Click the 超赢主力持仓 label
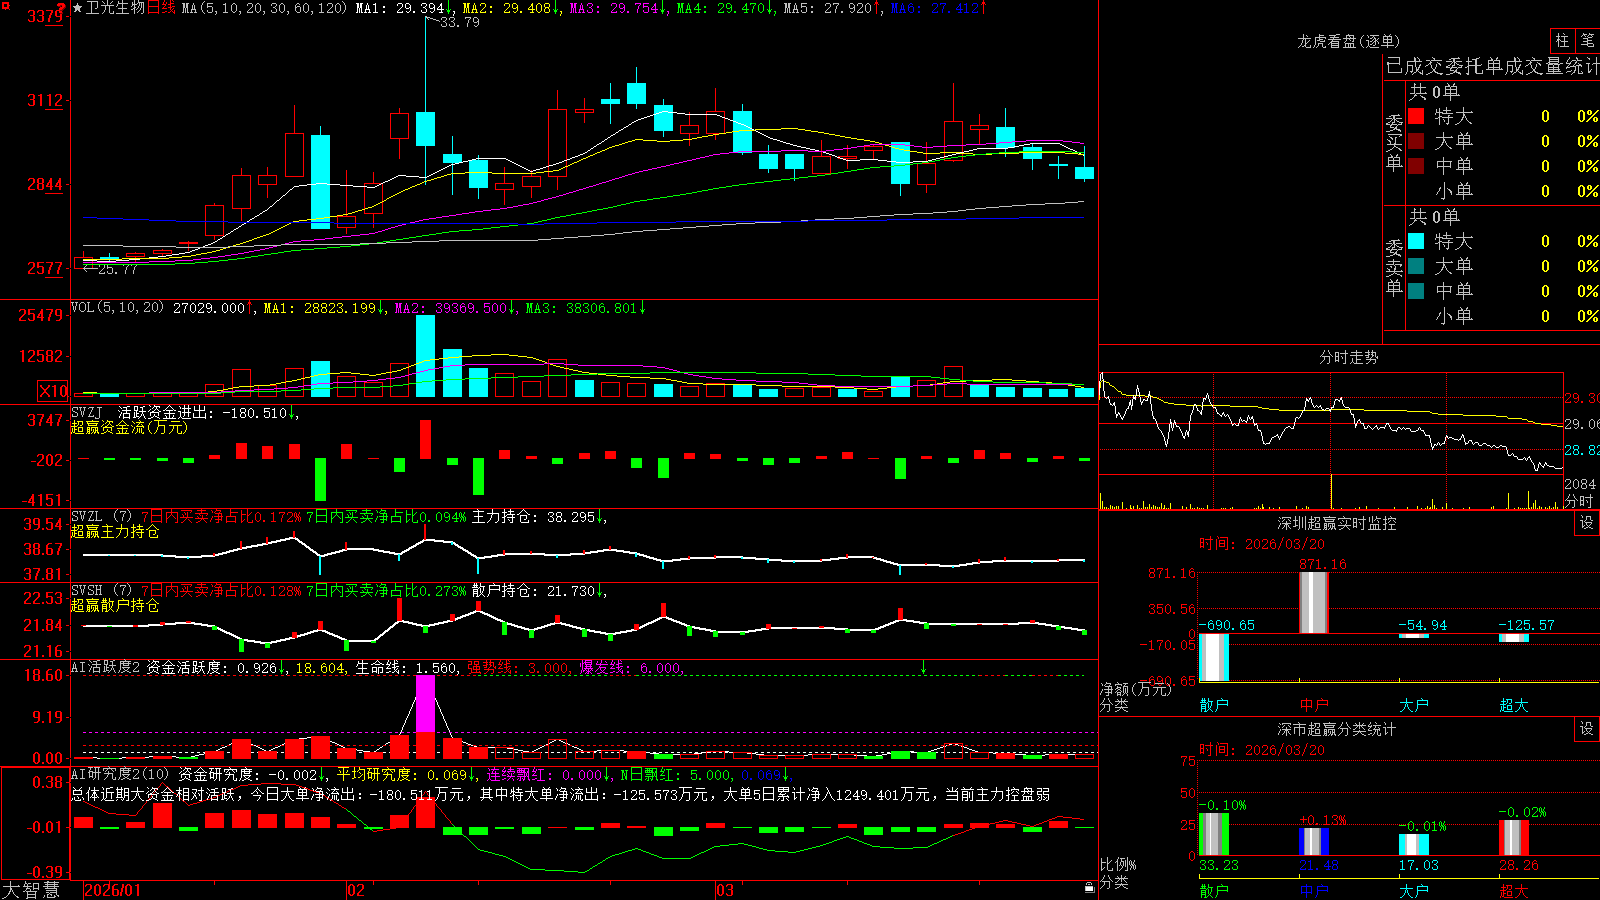This screenshot has height=900, width=1600. [x=115, y=531]
